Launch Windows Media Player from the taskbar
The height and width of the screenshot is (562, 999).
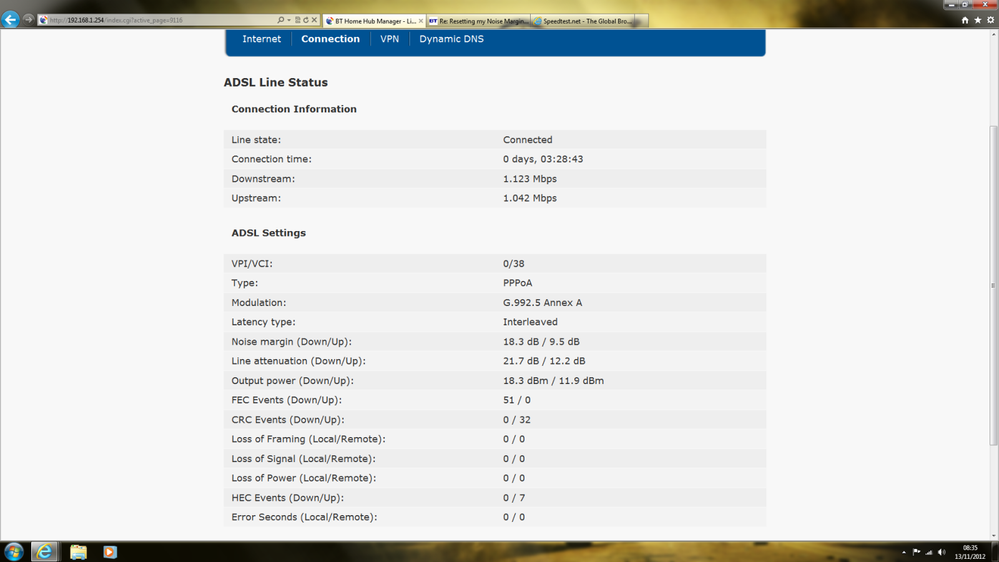[x=110, y=551]
